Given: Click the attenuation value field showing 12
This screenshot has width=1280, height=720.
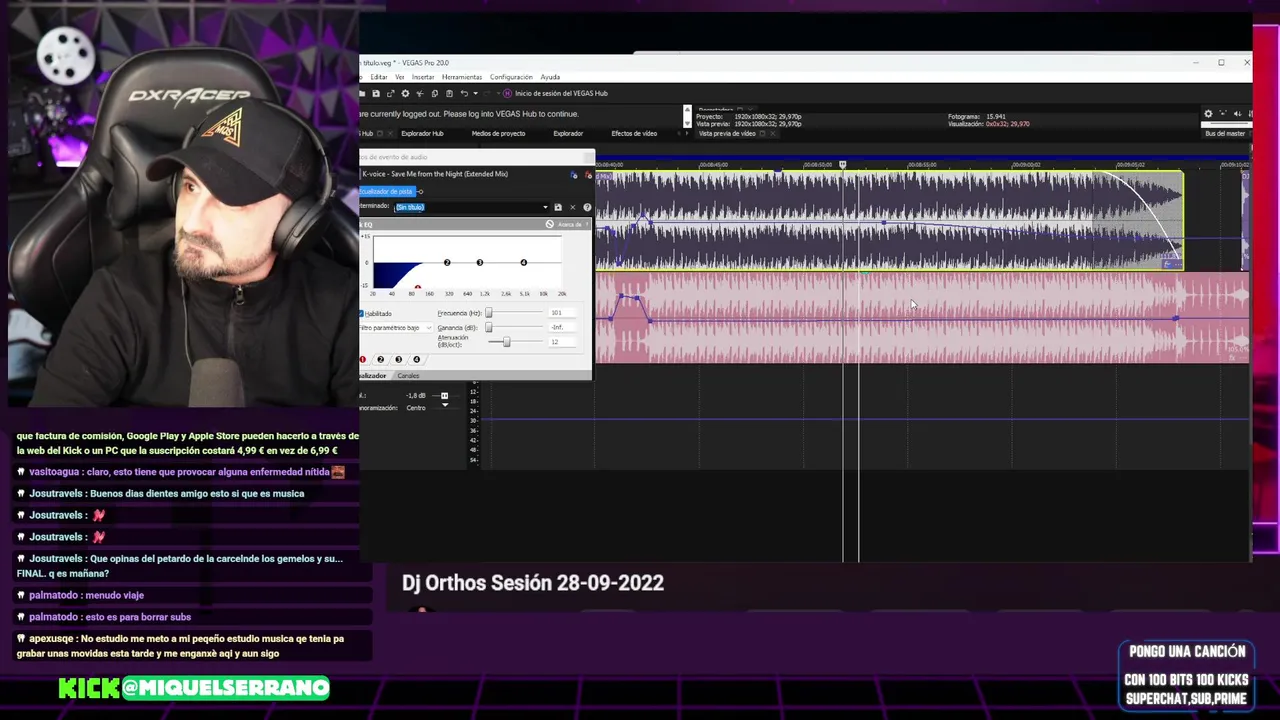Looking at the screenshot, I should click(564, 342).
